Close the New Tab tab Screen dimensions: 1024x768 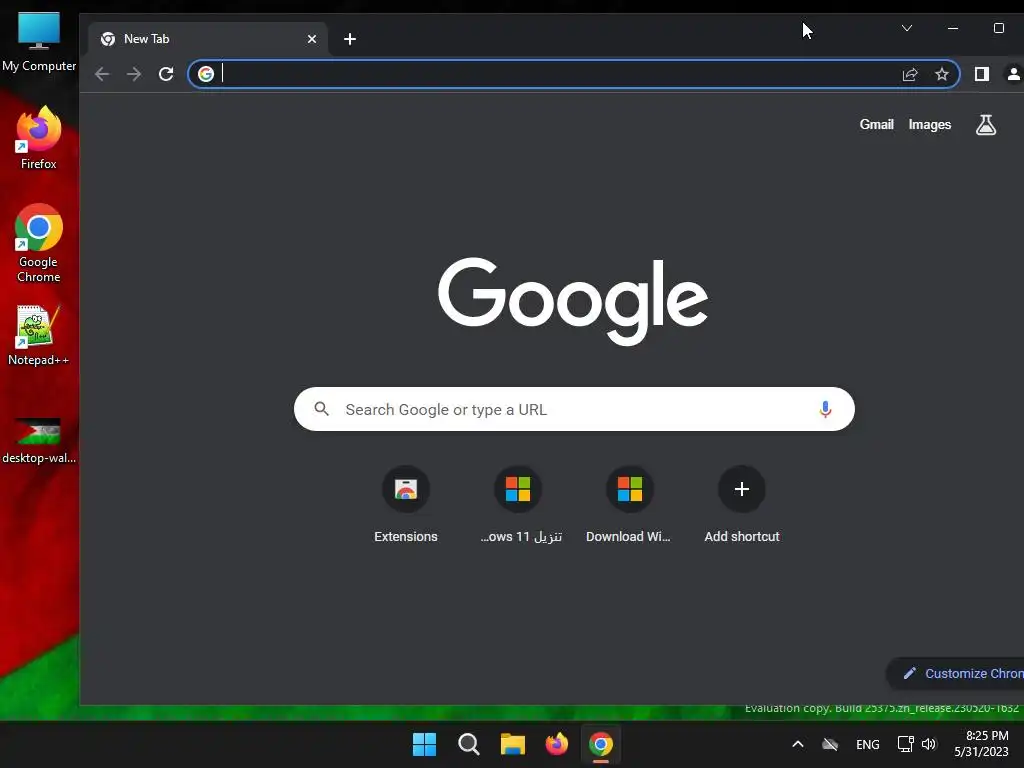312,39
